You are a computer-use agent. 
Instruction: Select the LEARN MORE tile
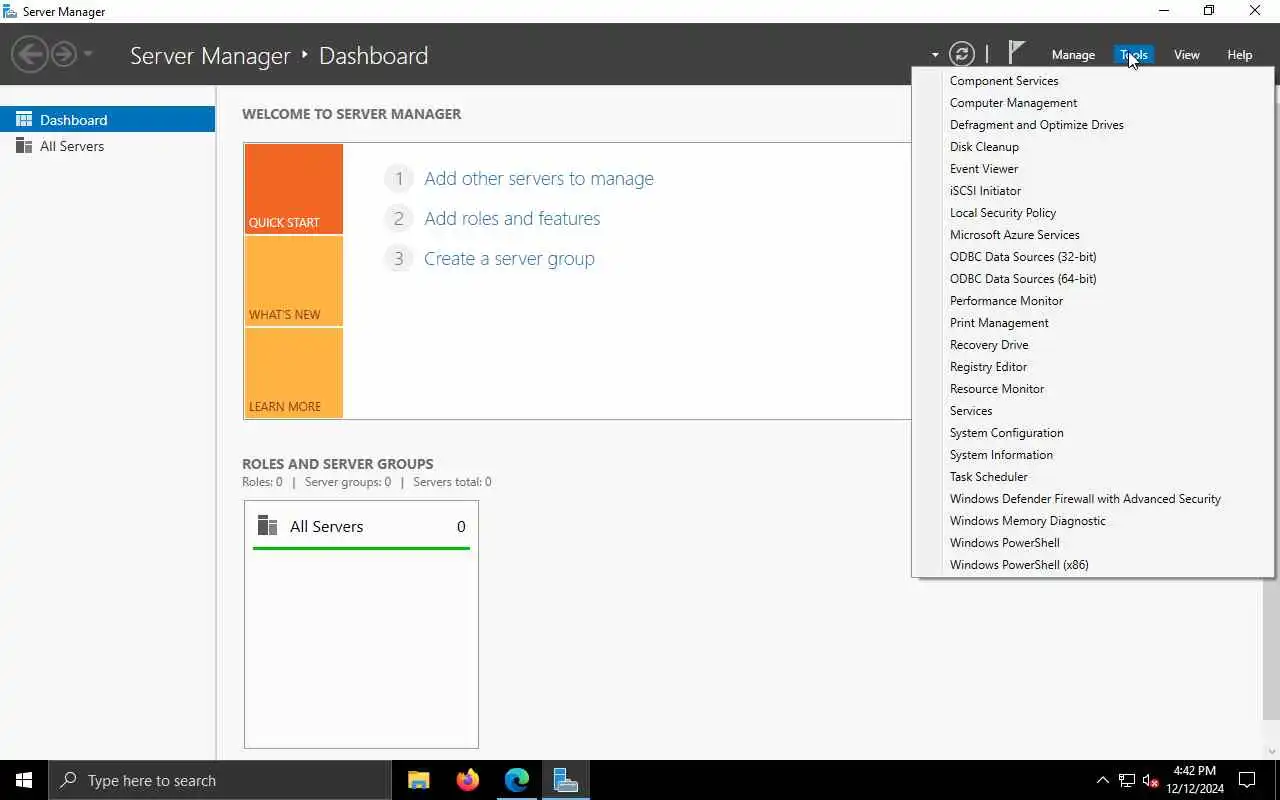coord(294,373)
